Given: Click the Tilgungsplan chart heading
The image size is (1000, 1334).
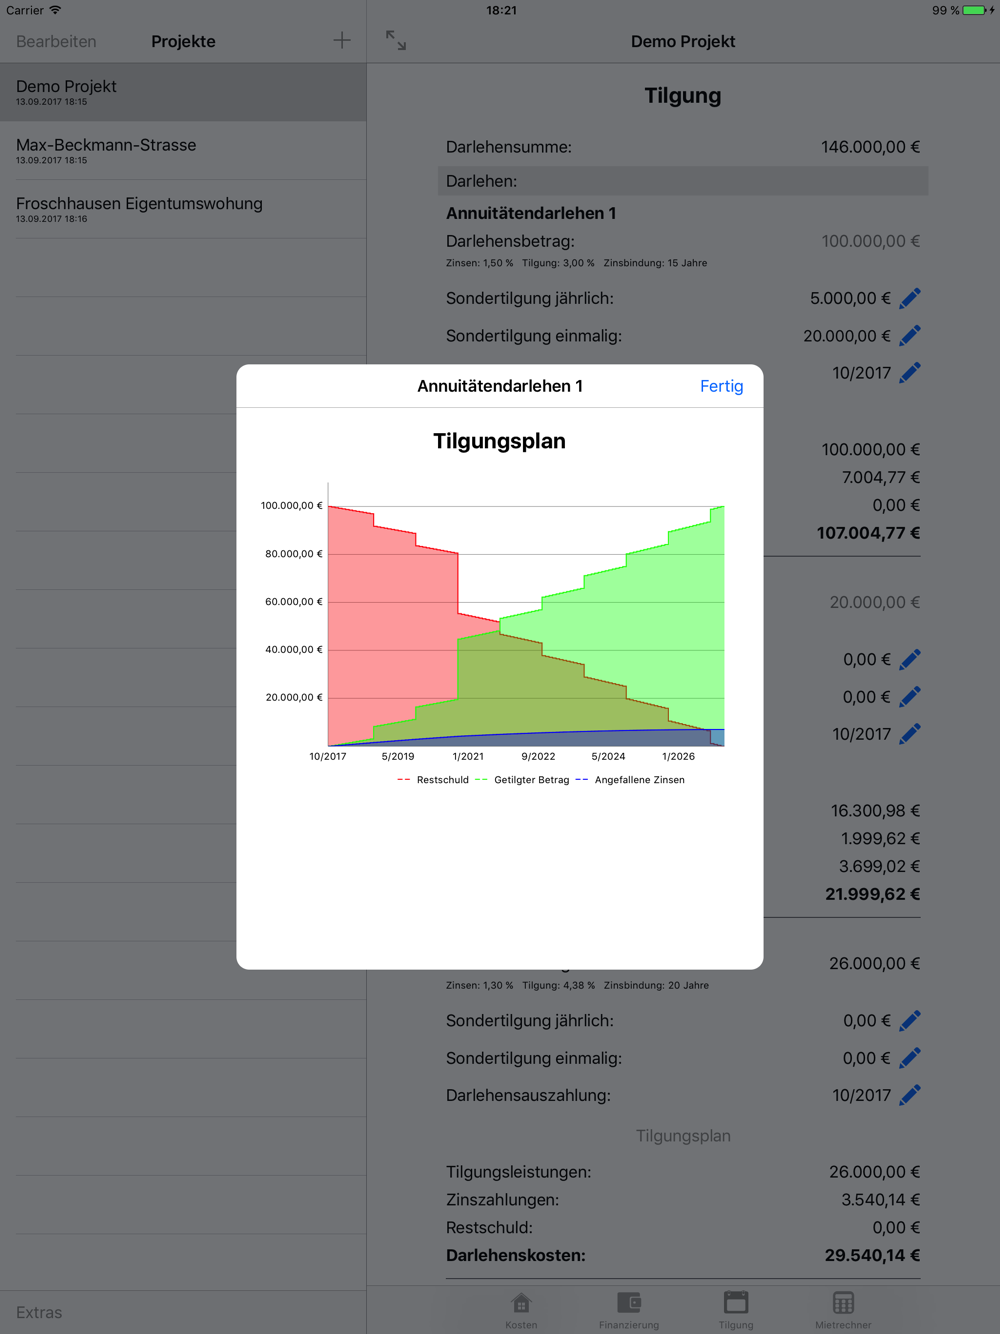Looking at the screenshot, I should [x=499, y=441].
